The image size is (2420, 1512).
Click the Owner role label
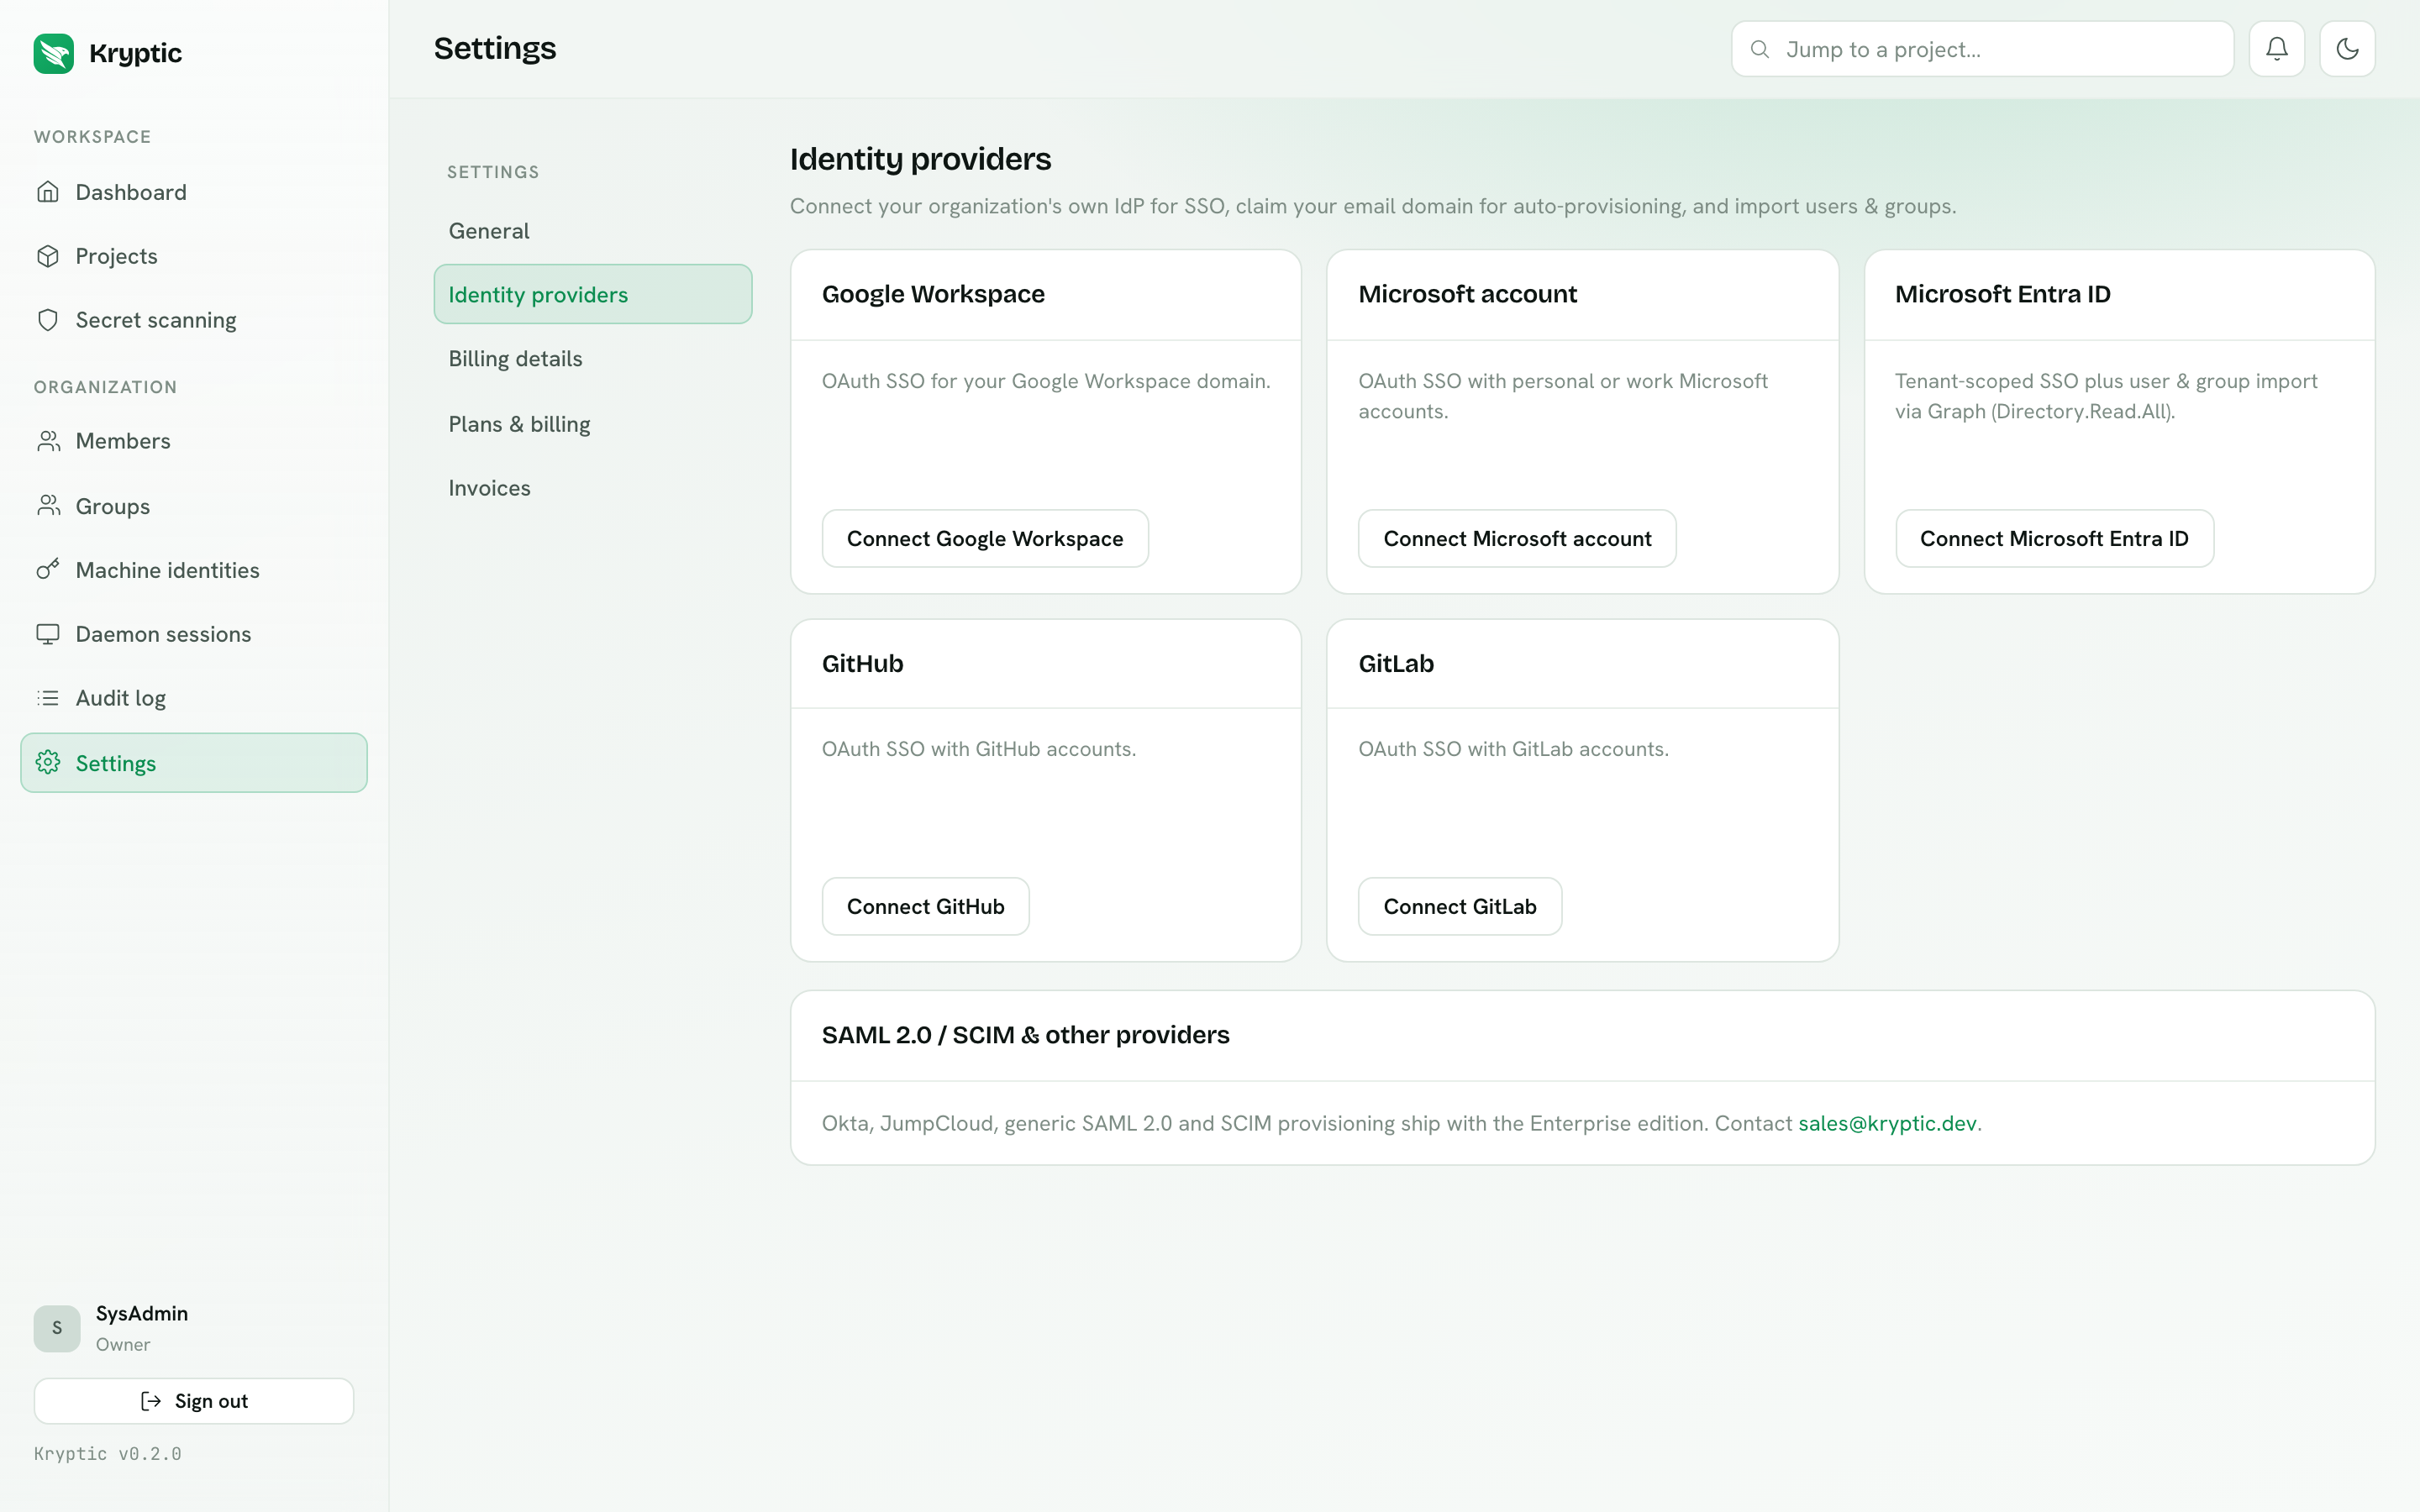tap(123, 1345)
